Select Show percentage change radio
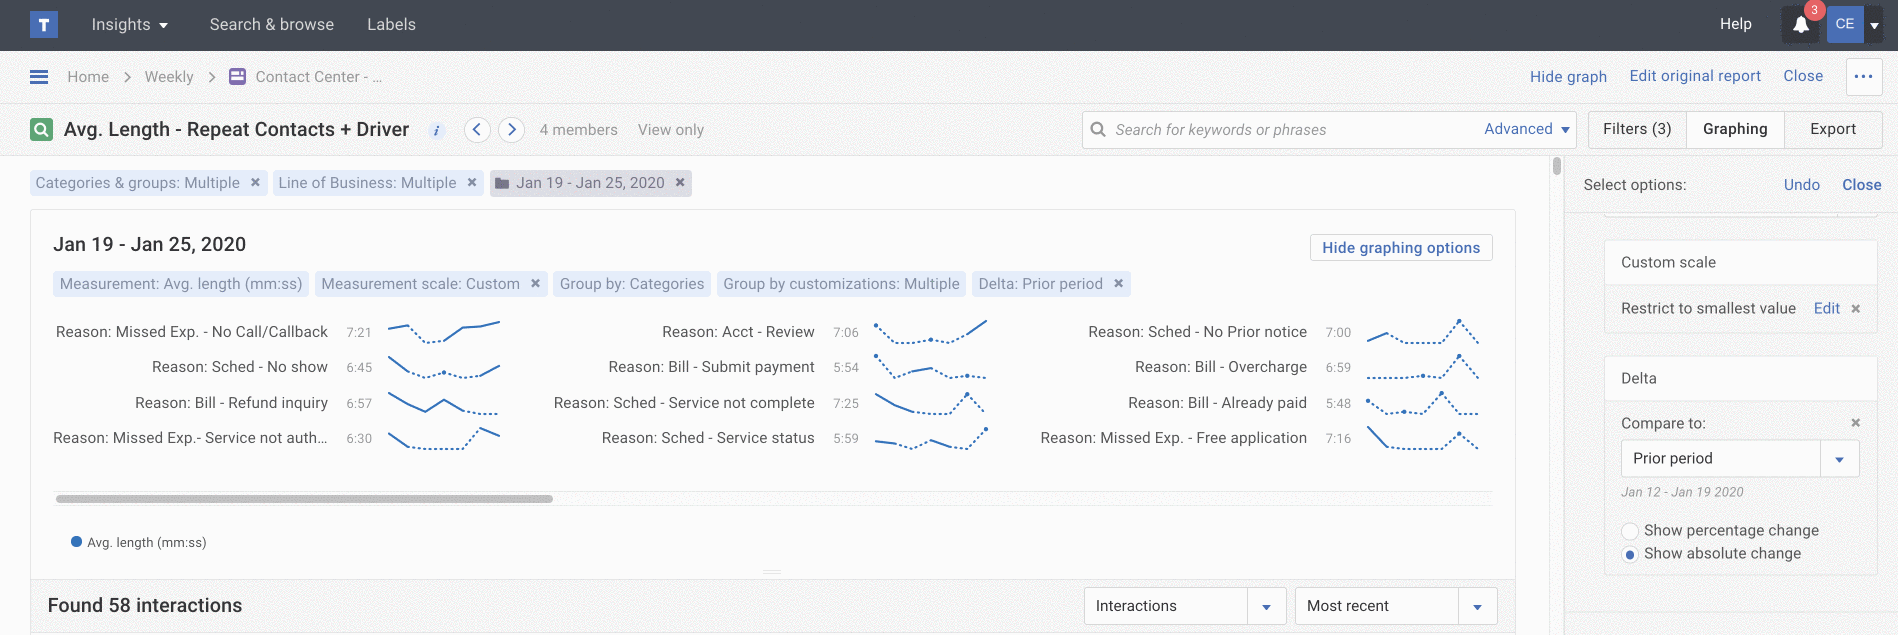This screenshot has width=1898, height=635. 1630,531
